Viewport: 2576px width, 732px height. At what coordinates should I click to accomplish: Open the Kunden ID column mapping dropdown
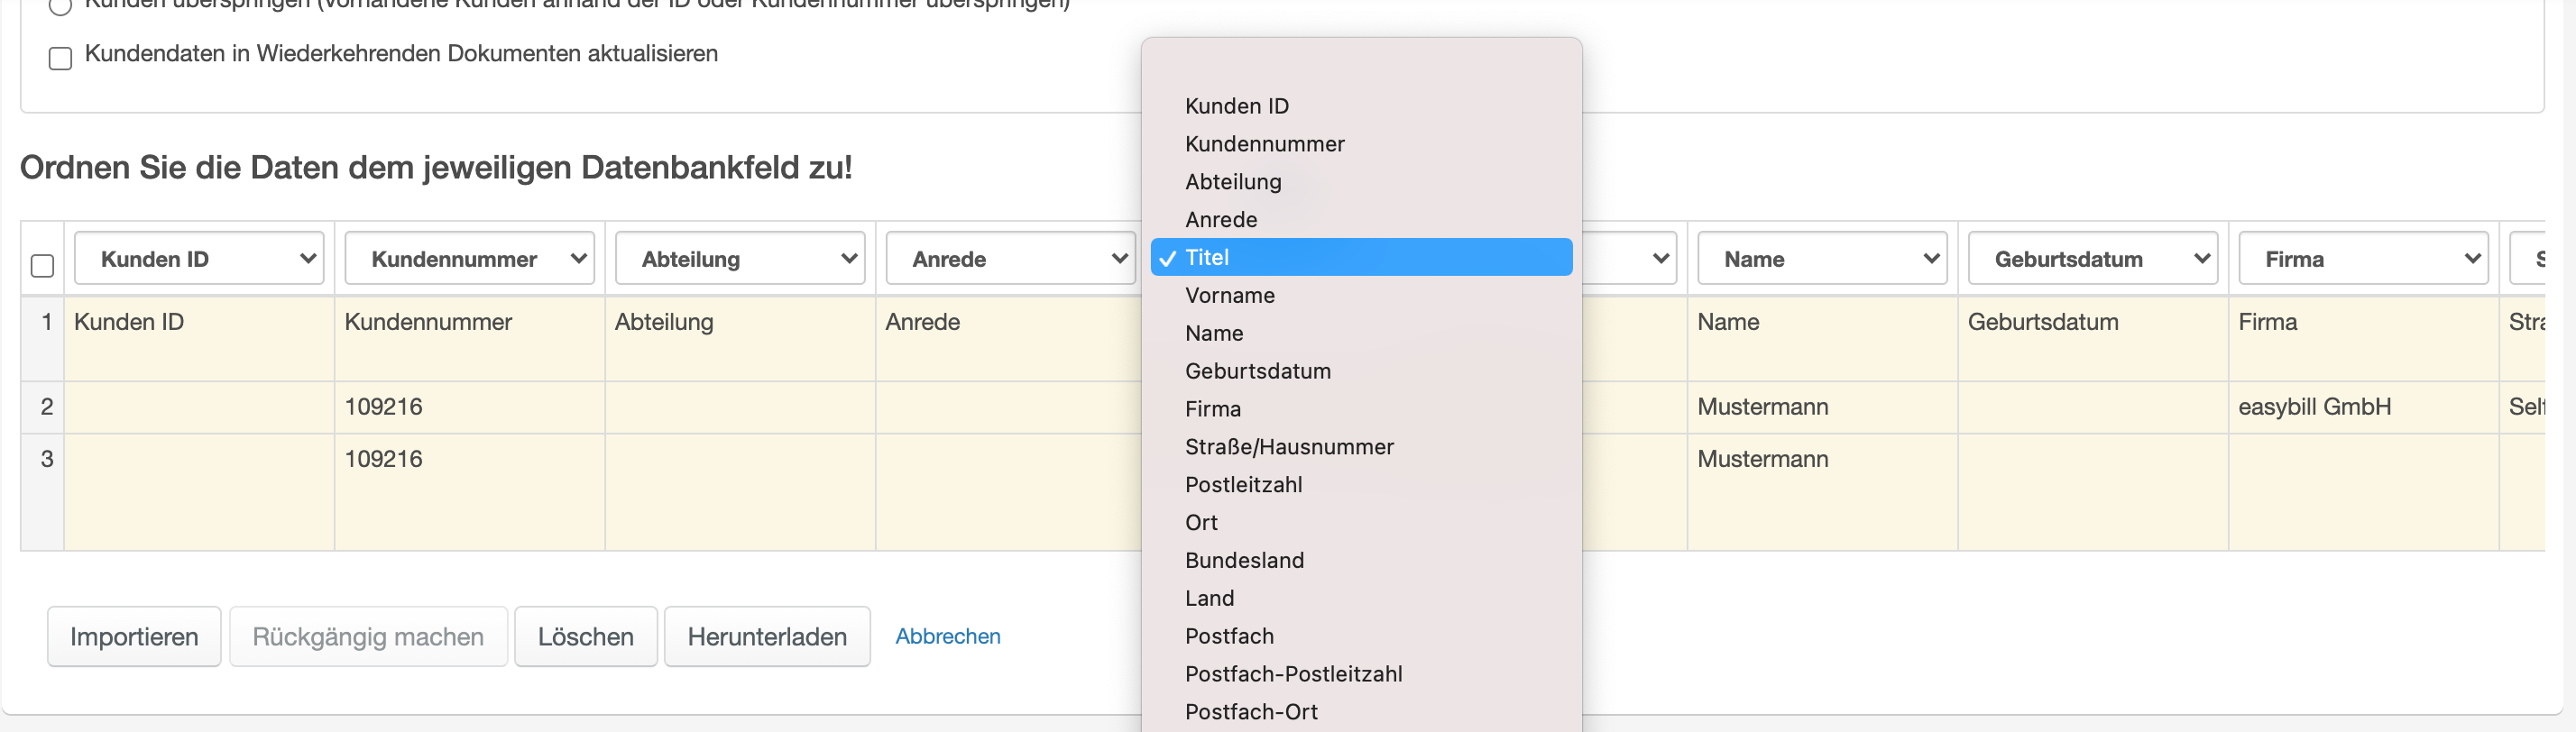click(x=199, y=259)
